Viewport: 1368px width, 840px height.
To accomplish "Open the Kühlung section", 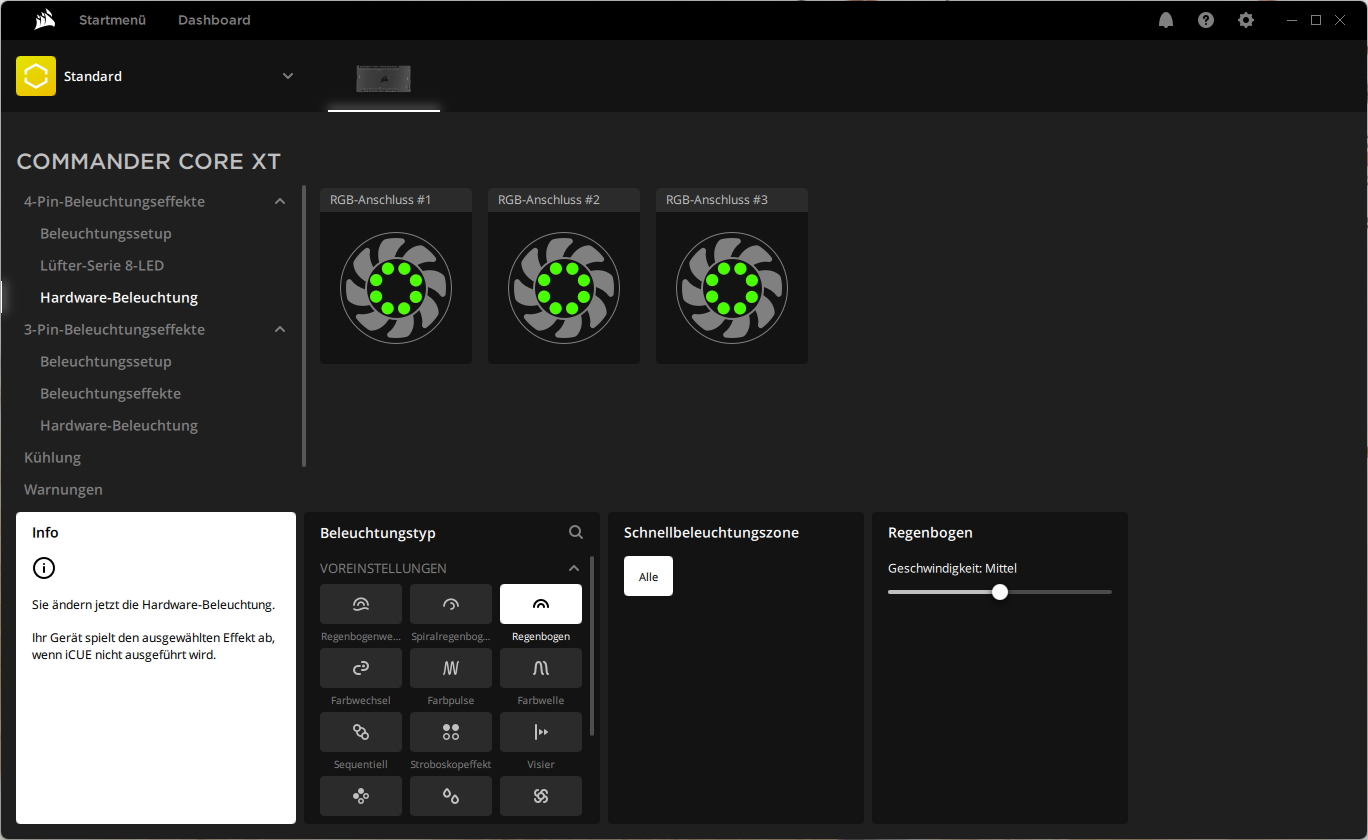I will tap(53, 458).
